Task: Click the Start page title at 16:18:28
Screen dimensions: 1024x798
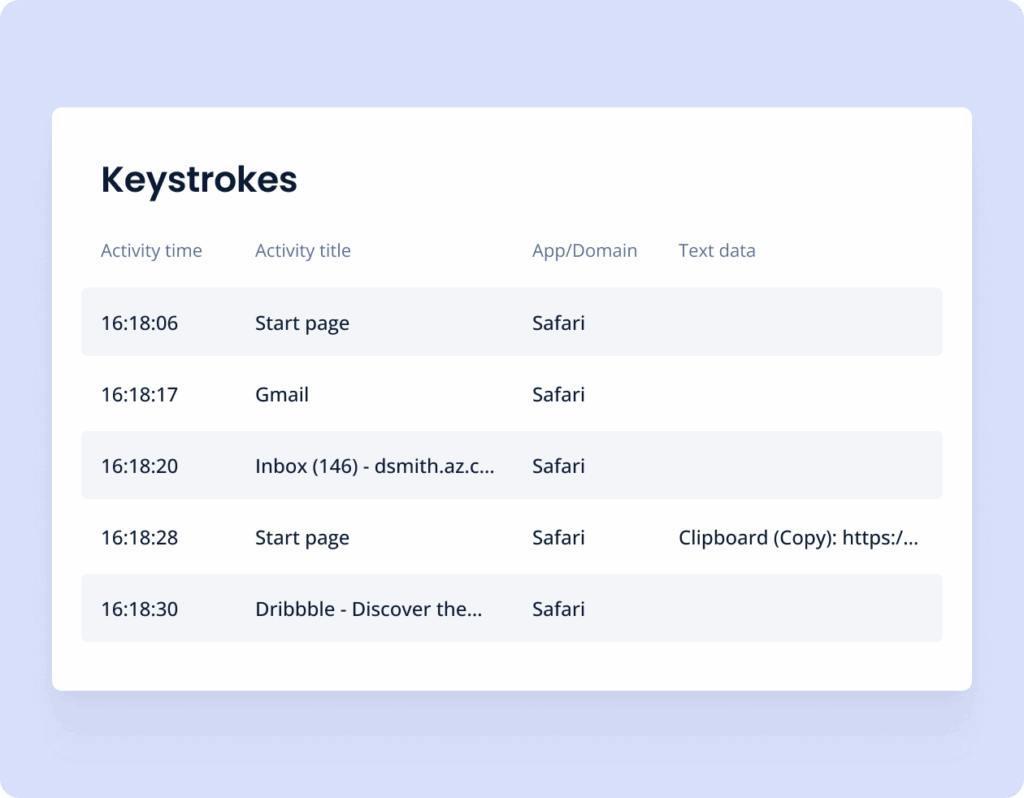Action: tap(302, 538)
